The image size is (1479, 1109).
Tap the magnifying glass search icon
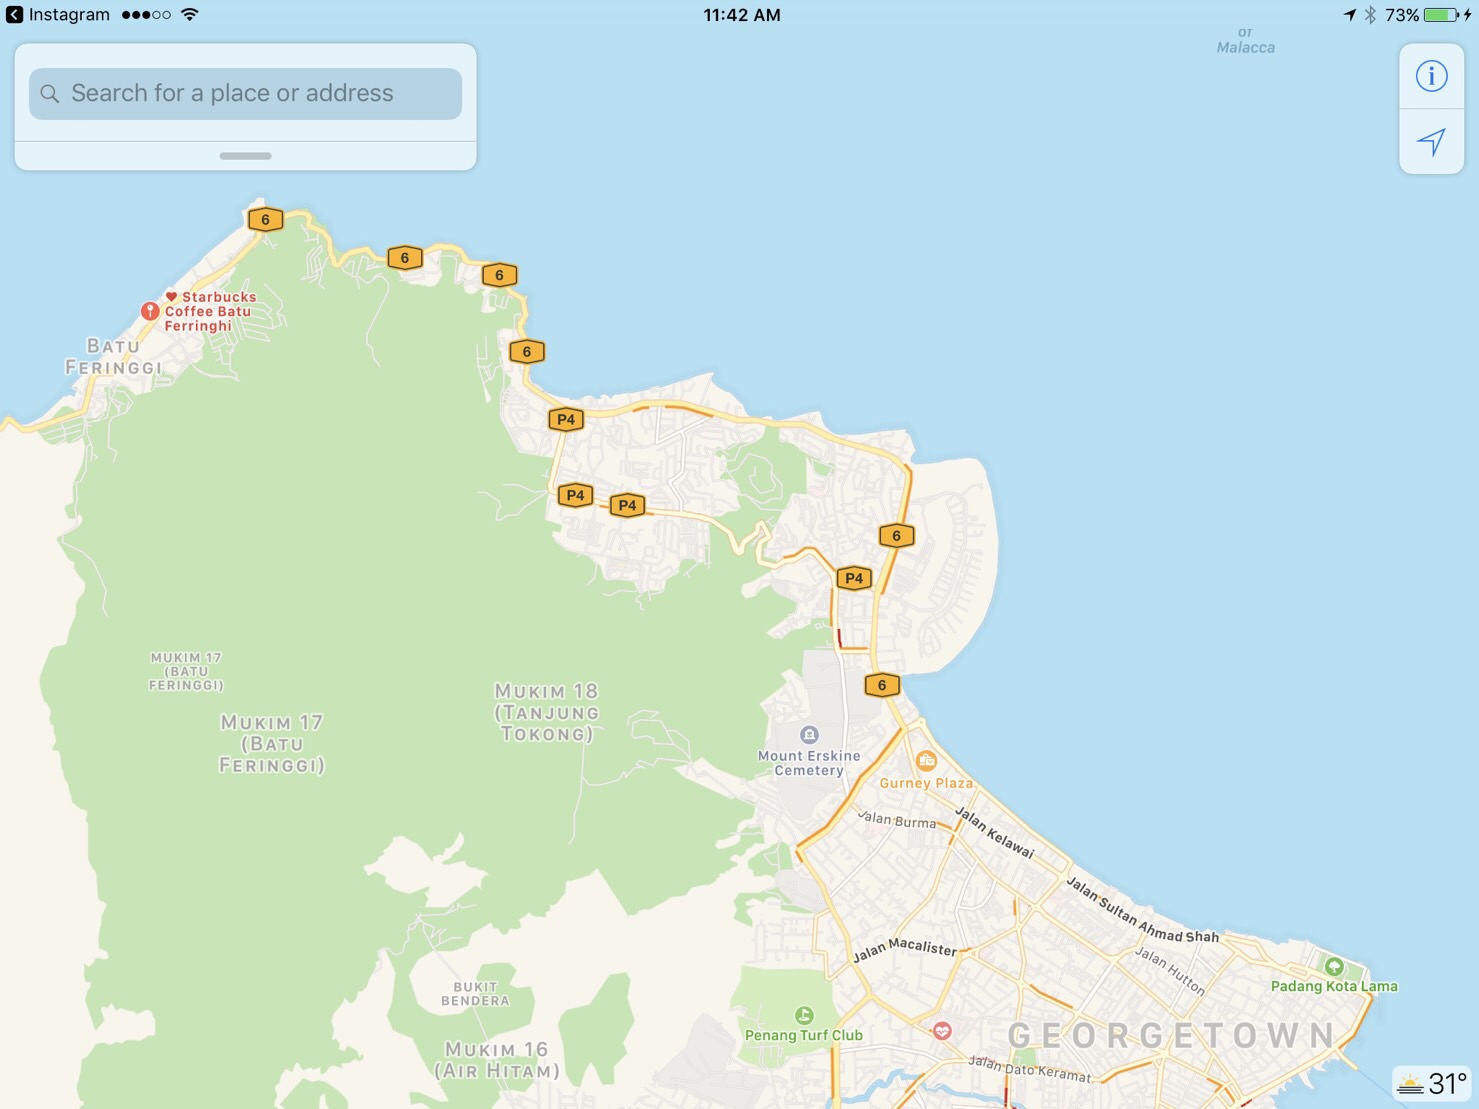tap(49, 94)
